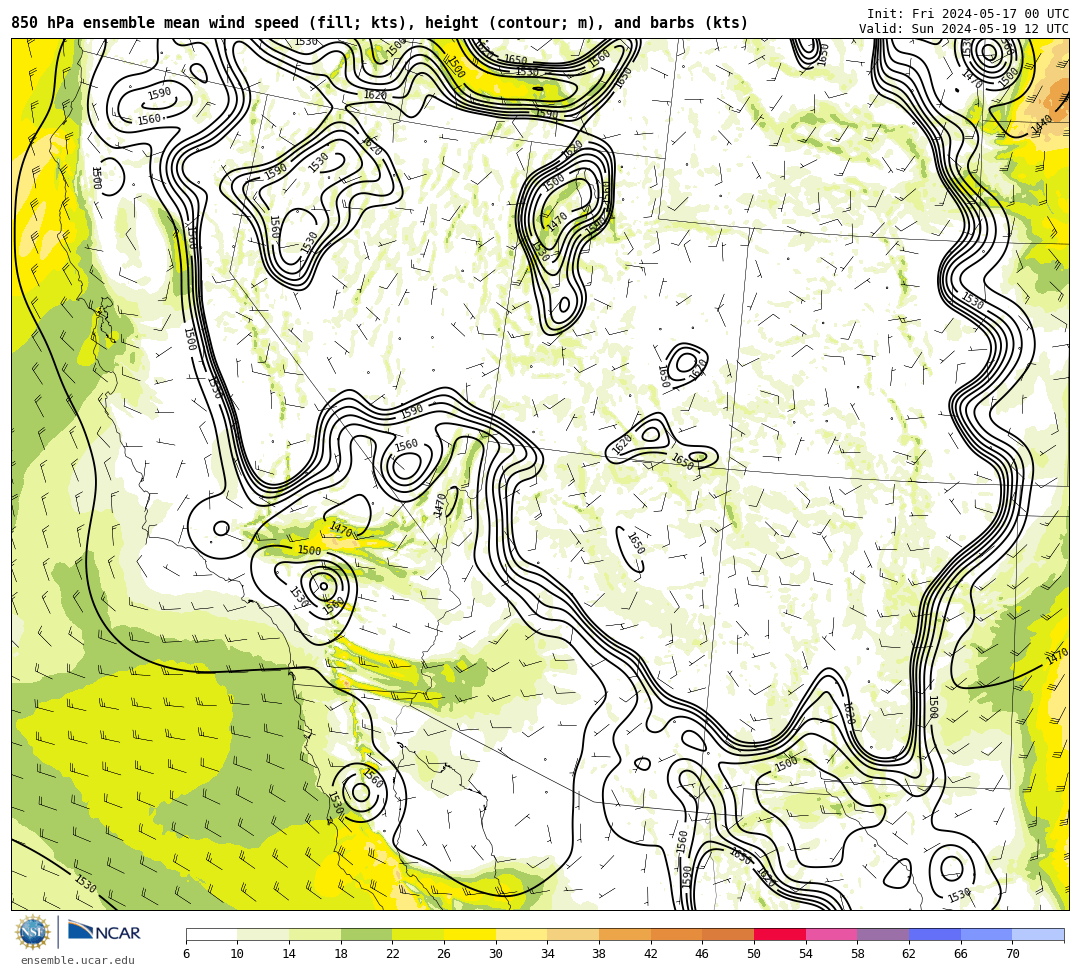The image size is (1080, 973).
Task: Click colorbar tick label 54
Action: (x=806, y=954)
